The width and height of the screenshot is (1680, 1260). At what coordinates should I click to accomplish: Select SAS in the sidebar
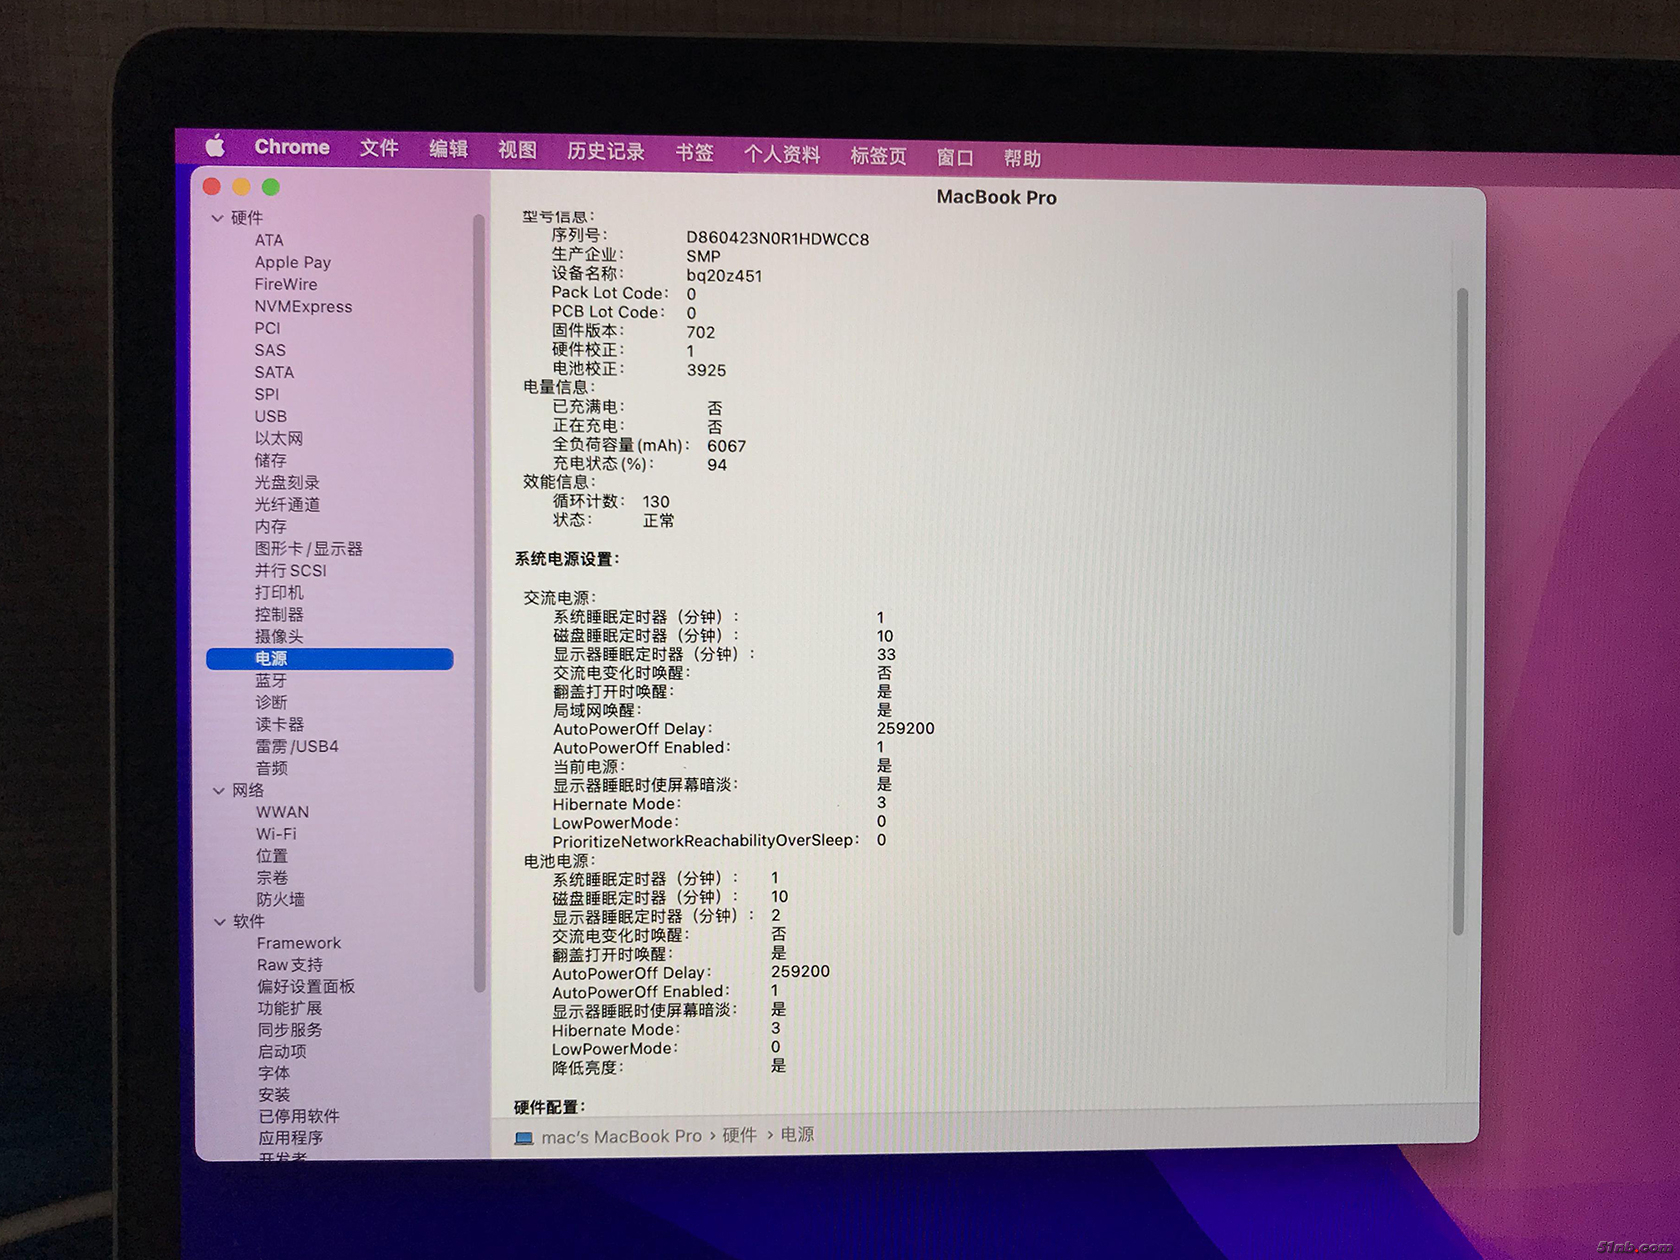point(270,350)
